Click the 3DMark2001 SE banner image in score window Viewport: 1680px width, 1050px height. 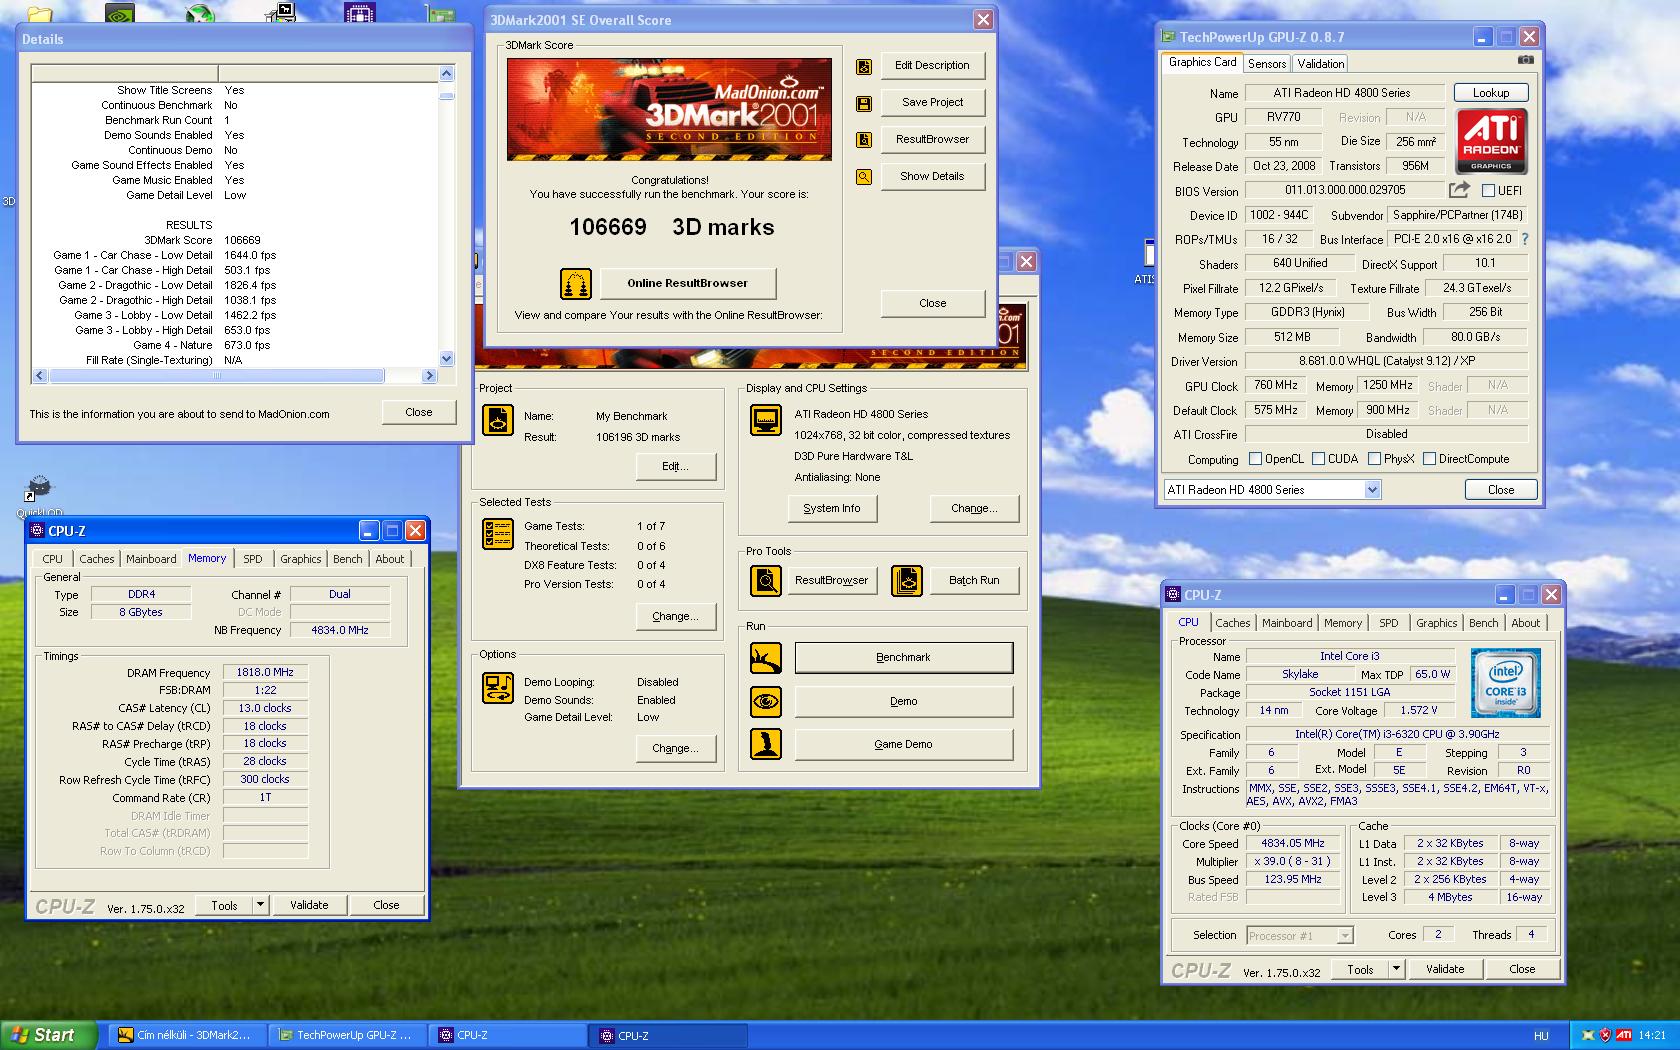(669, 109)
